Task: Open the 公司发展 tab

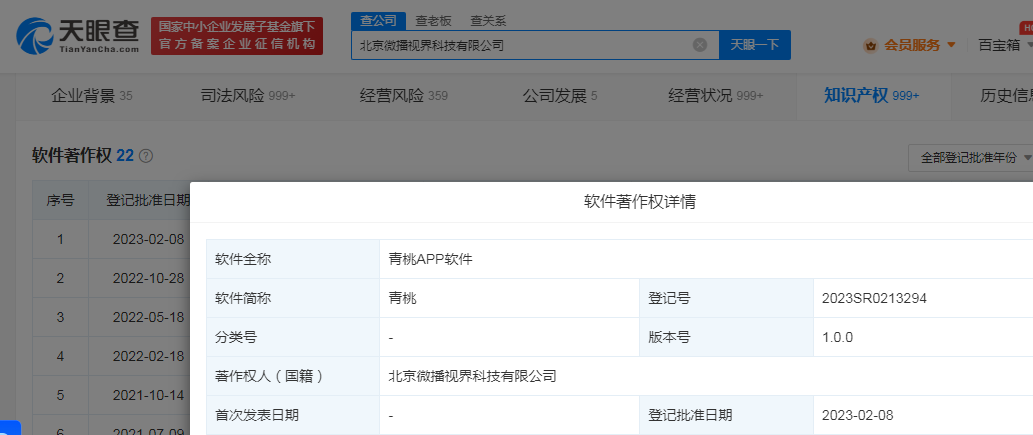Action: pos(559,96)
